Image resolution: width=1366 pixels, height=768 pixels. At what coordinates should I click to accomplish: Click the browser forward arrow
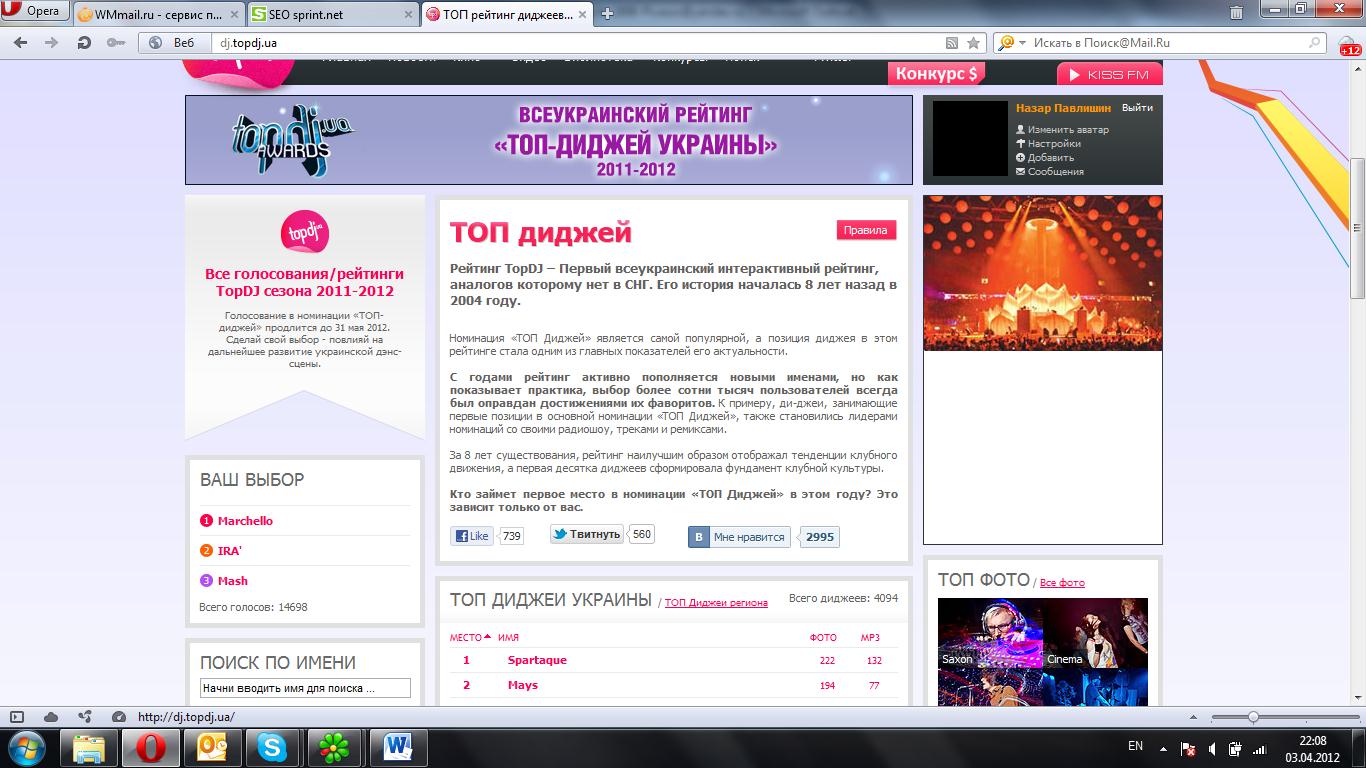tap(52, 43)
